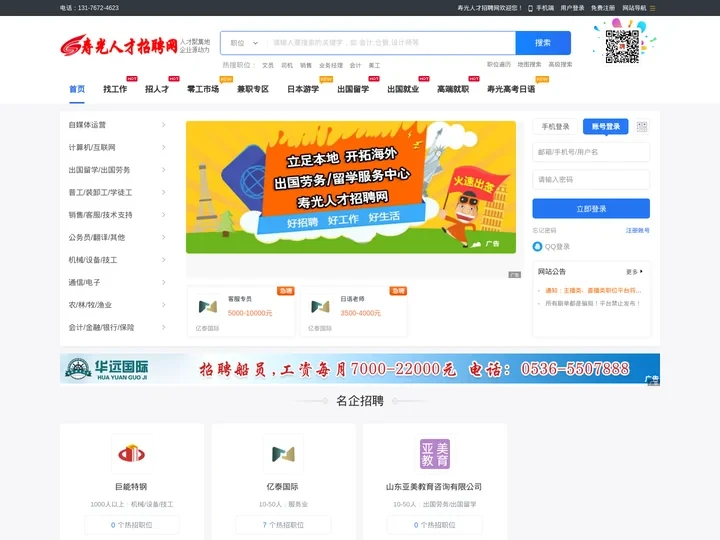Image resolution: width=720 pixels, height=540 pixels.
Task: Open 出国留学 nav item
Action: click(x=353, y=89)
